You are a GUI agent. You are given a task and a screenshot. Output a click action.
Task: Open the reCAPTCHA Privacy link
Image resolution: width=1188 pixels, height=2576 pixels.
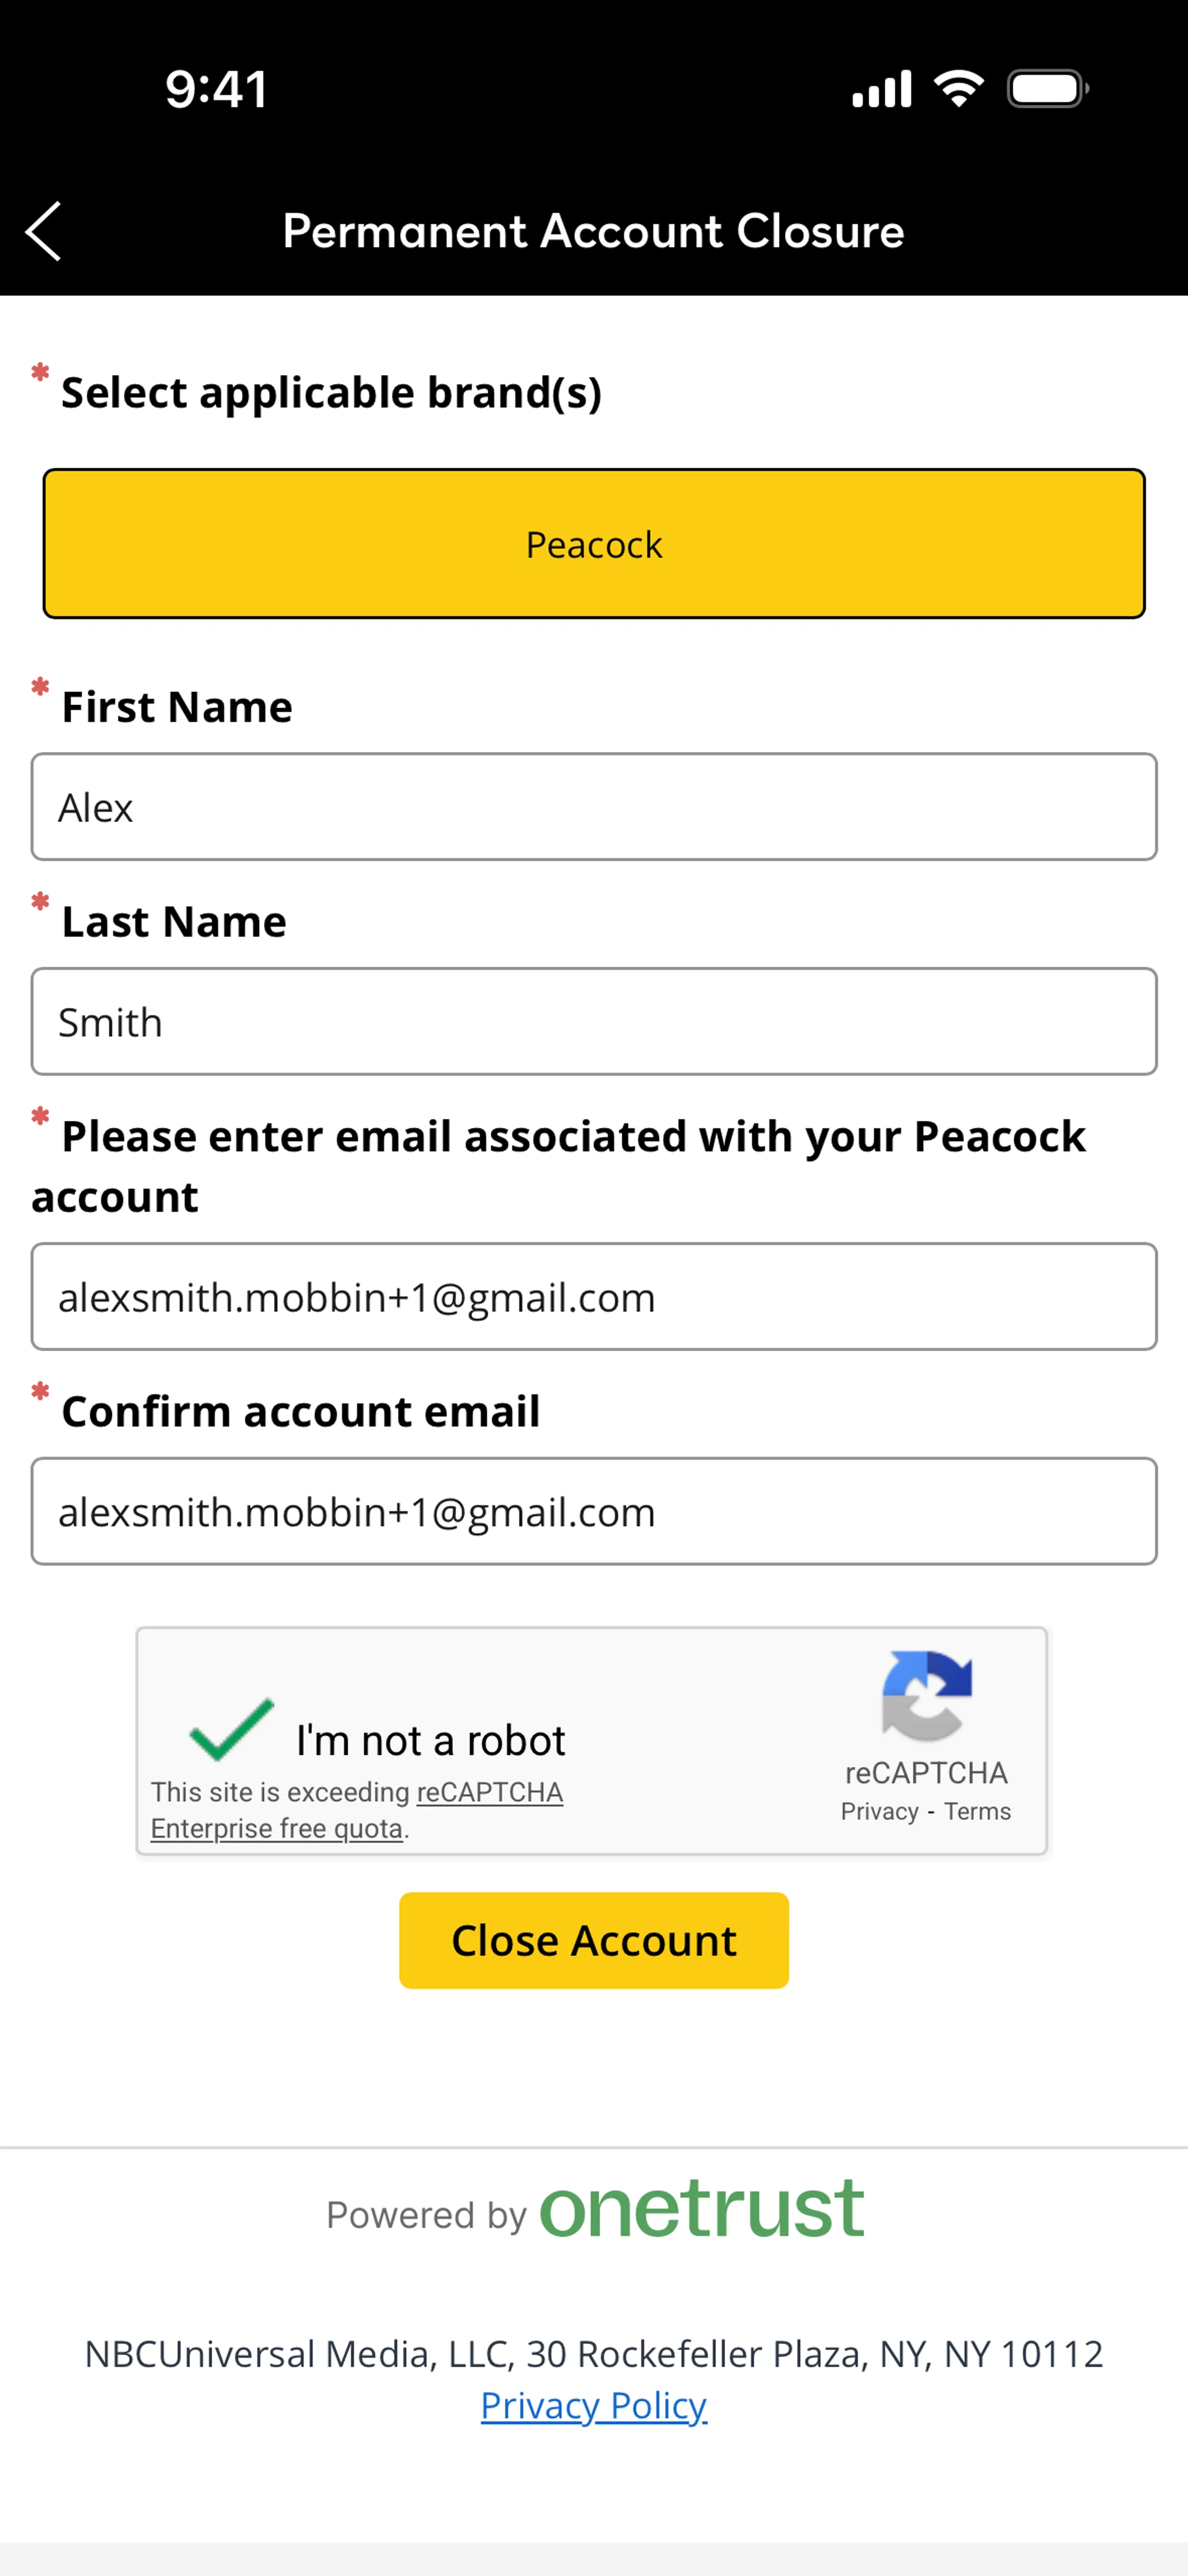(x=879, y=1811)
